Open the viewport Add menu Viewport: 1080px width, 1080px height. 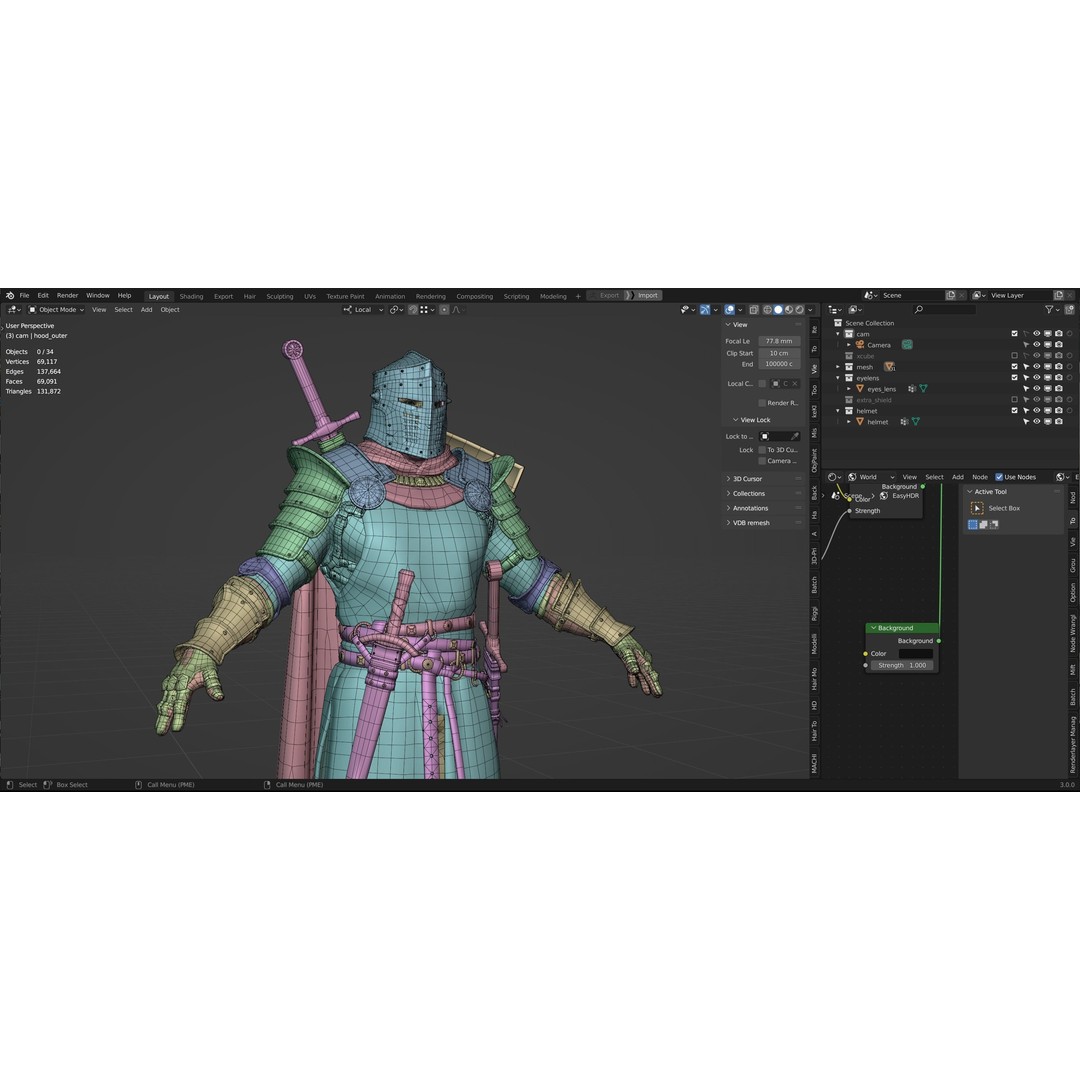coord(147,310)
